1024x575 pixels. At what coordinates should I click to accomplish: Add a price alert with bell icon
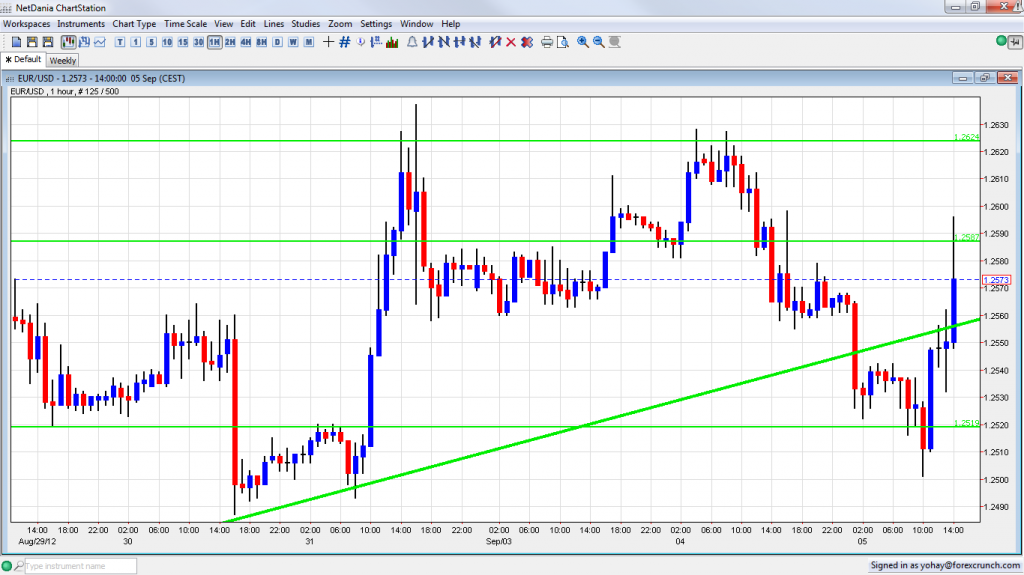(412, 42)
